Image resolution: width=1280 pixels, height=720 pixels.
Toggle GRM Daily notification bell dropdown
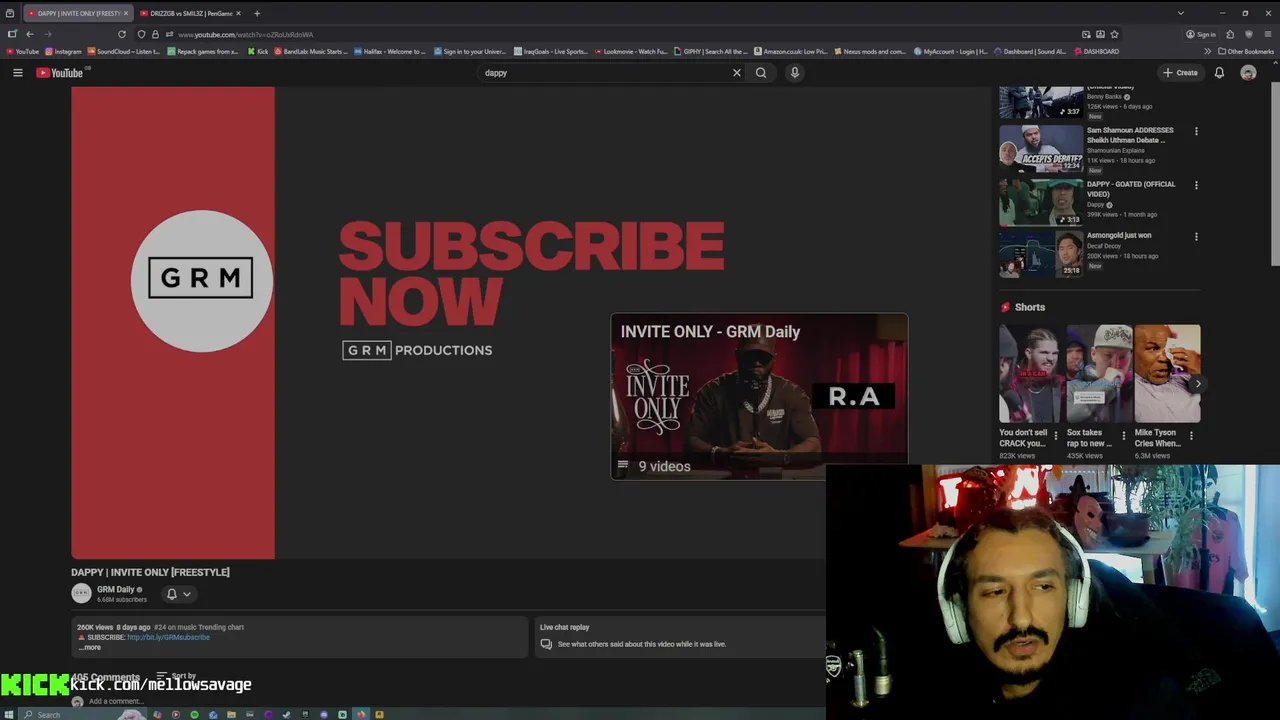coord(178,594)
